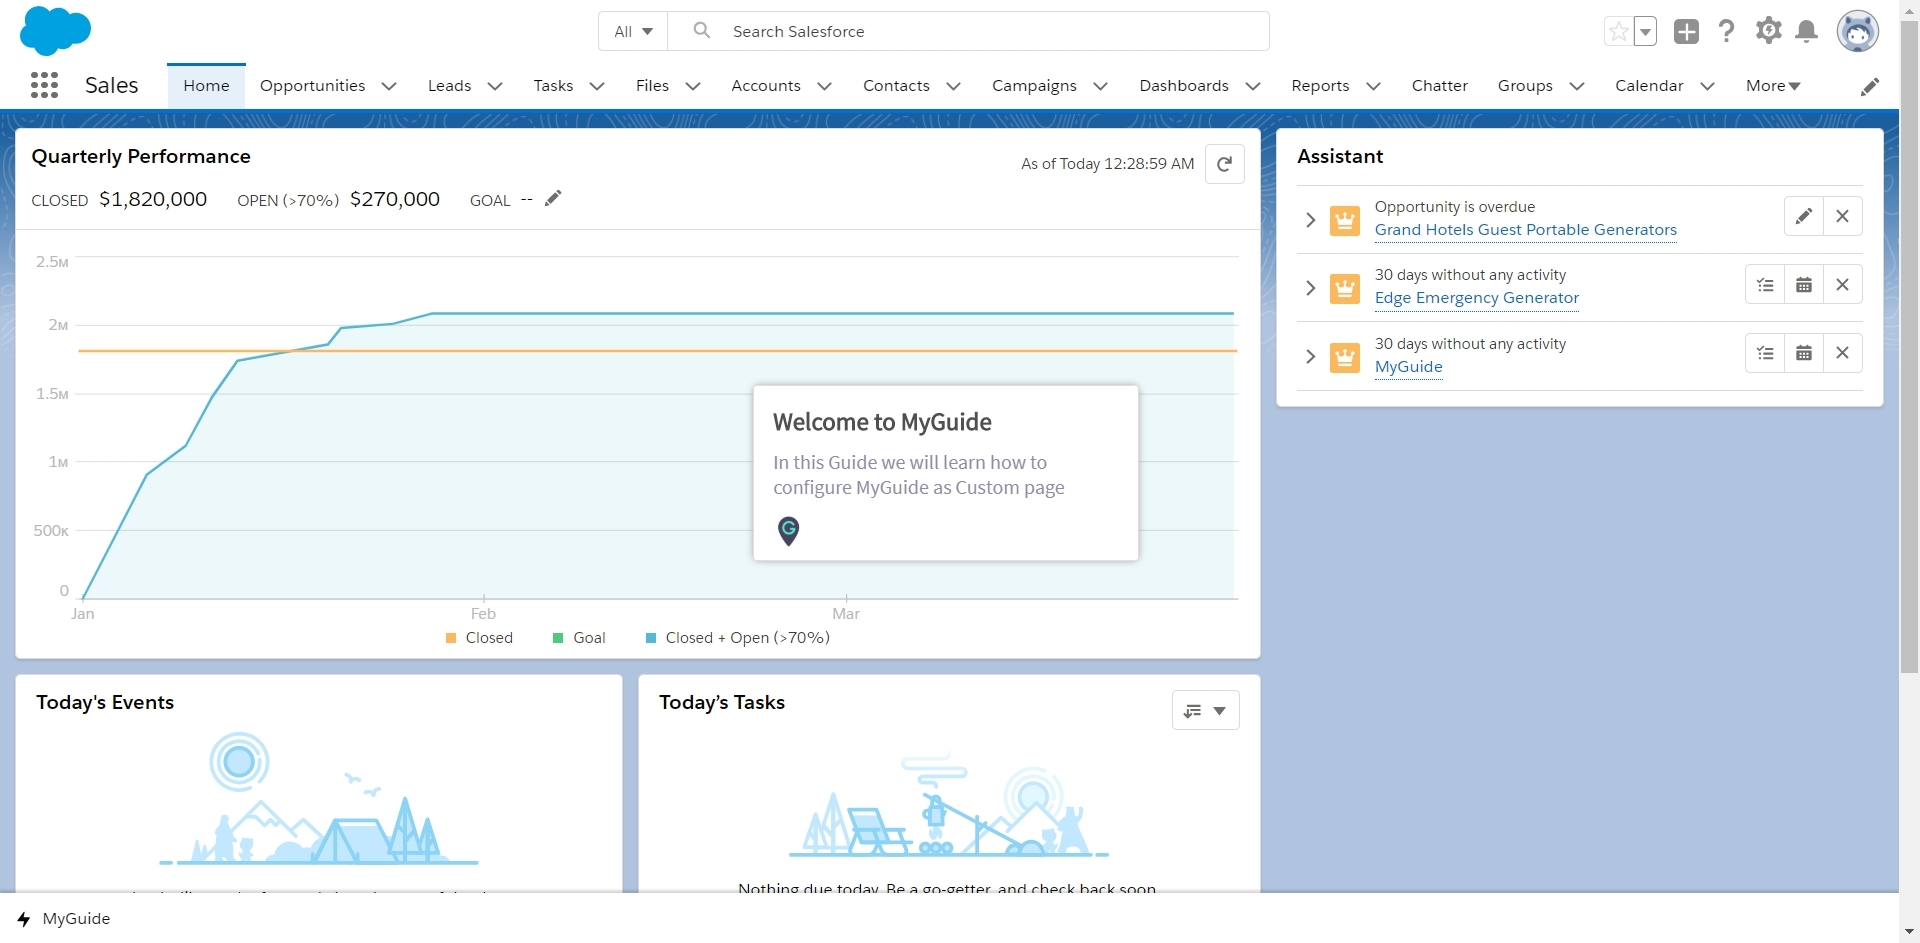Open the user profile avatar

[x=1857, y=31]
